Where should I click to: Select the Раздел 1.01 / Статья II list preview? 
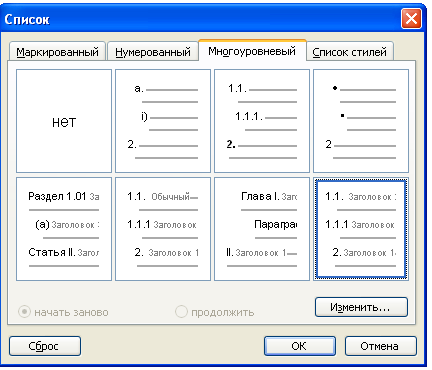coord(64,229)
